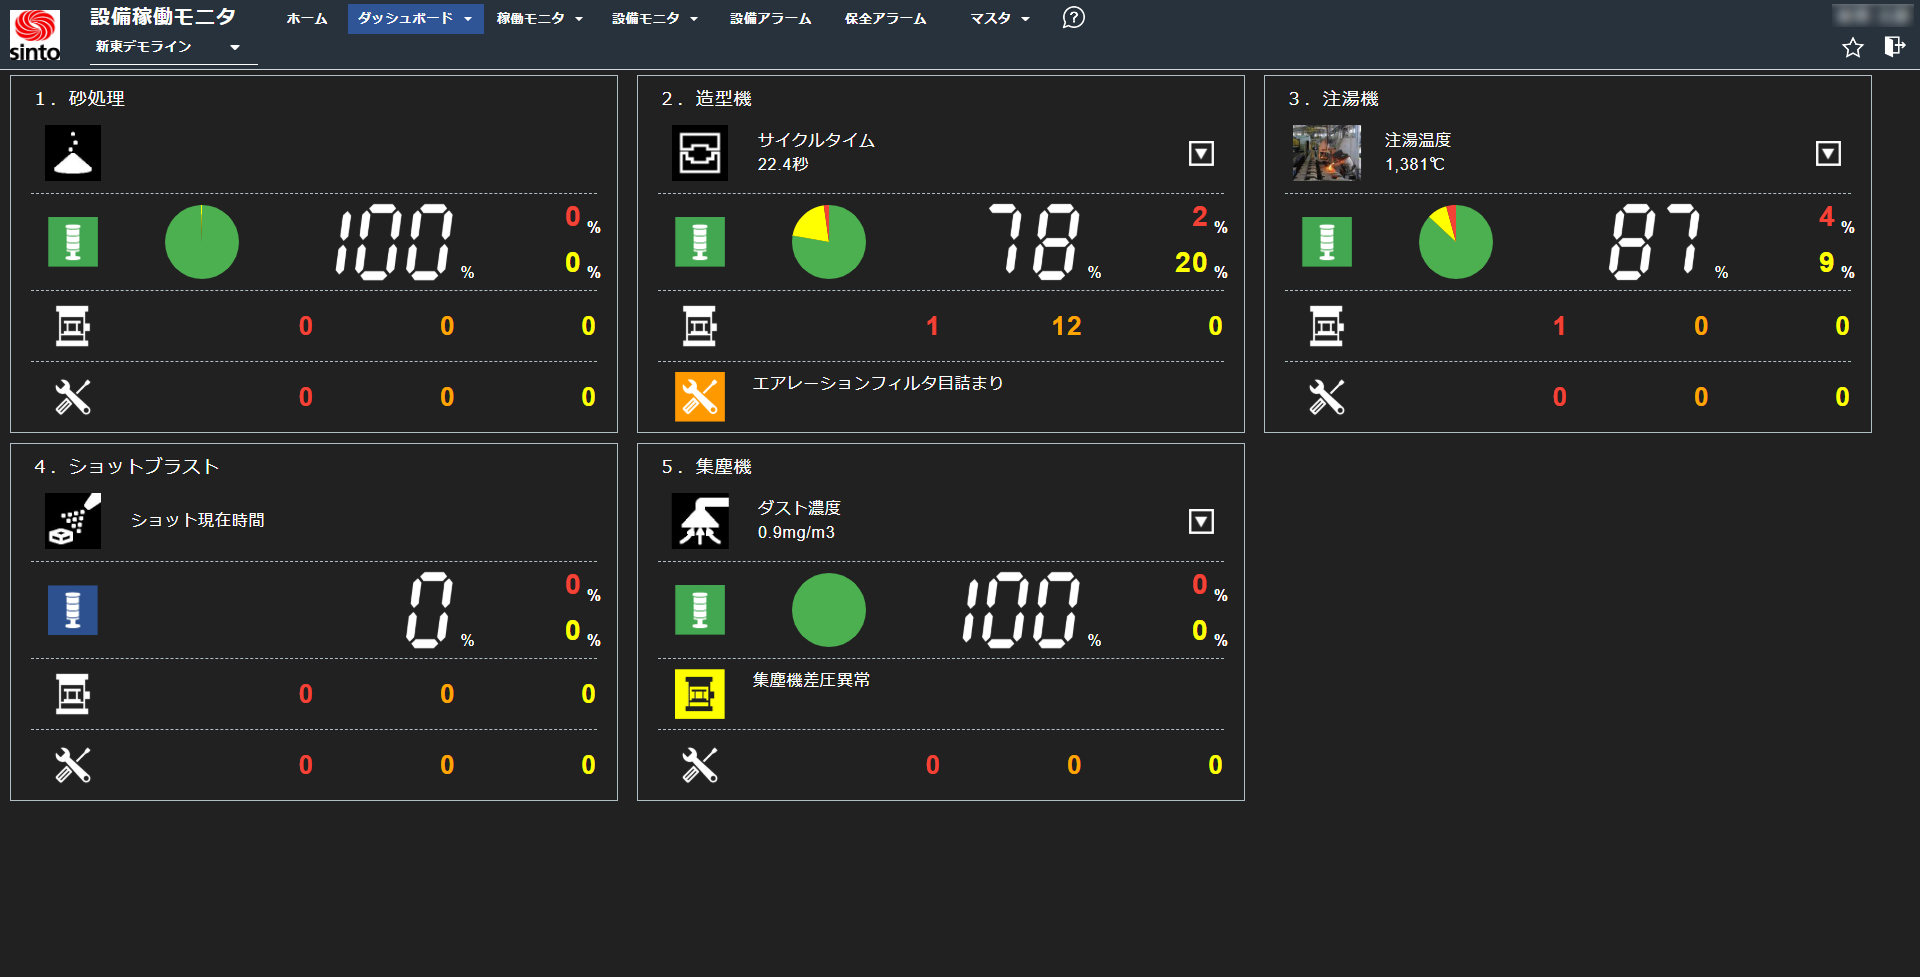Screen dimensions: 1920x977
Task: Click the 造型機 operation rate pie chart
Action: click(x=829, y=242)
